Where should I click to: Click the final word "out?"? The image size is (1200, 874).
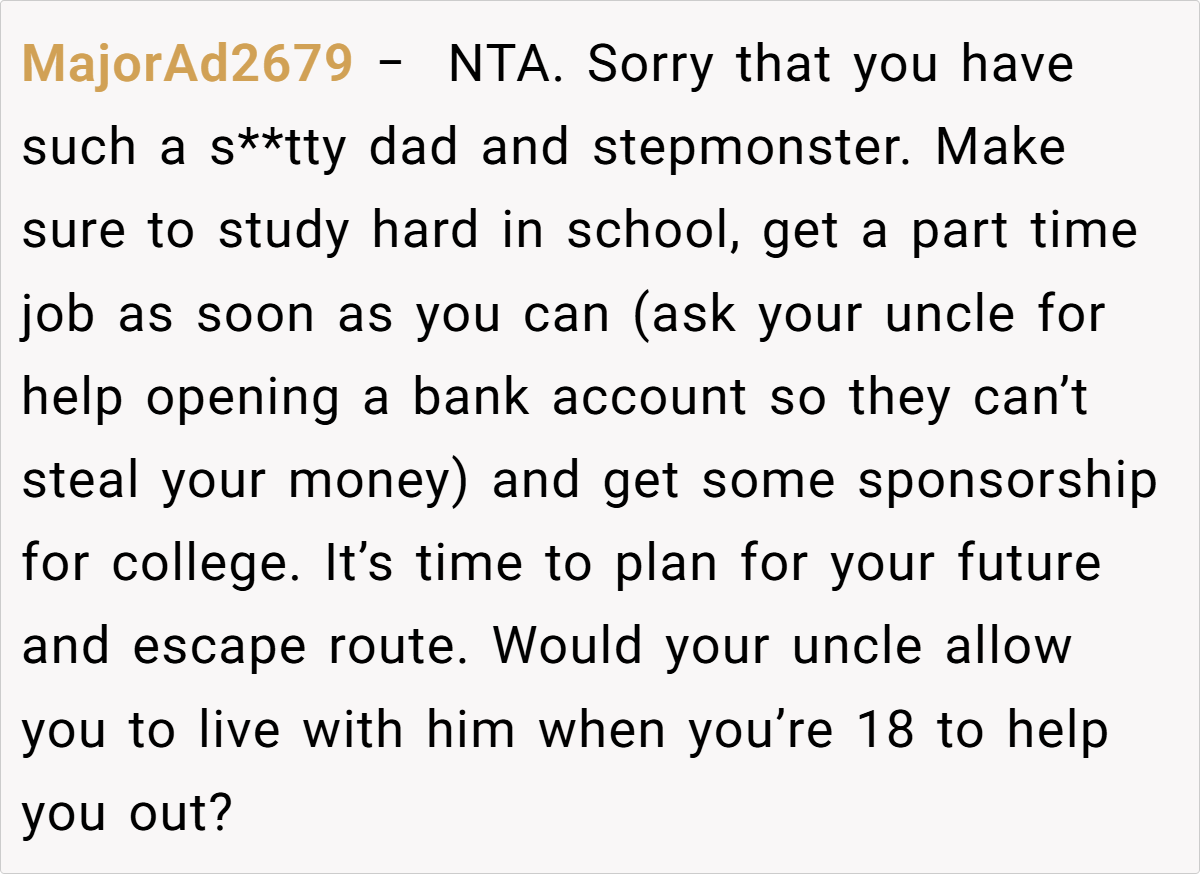pyautogui.click(x=180, y=815)
